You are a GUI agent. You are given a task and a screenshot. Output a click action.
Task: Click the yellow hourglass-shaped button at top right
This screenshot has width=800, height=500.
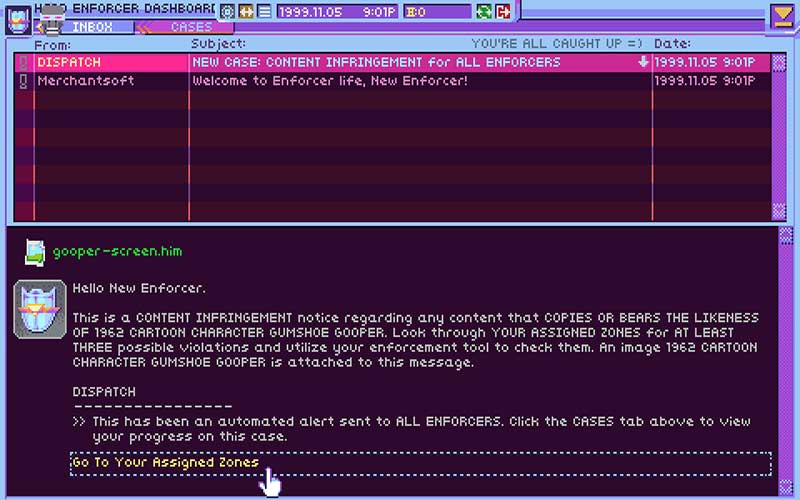pyautogui.click(x=783, y=15)
